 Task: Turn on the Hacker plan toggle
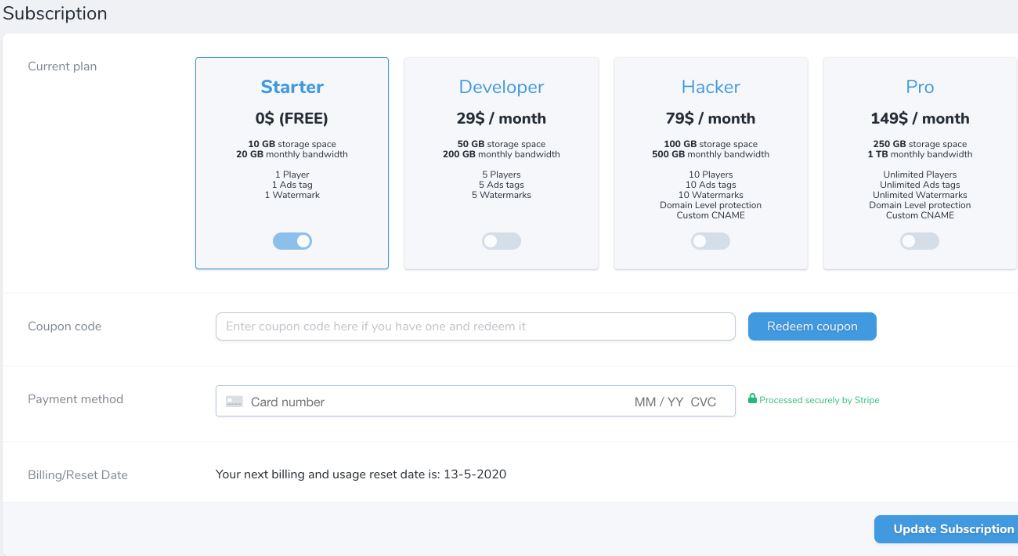(x=710, y=241)
